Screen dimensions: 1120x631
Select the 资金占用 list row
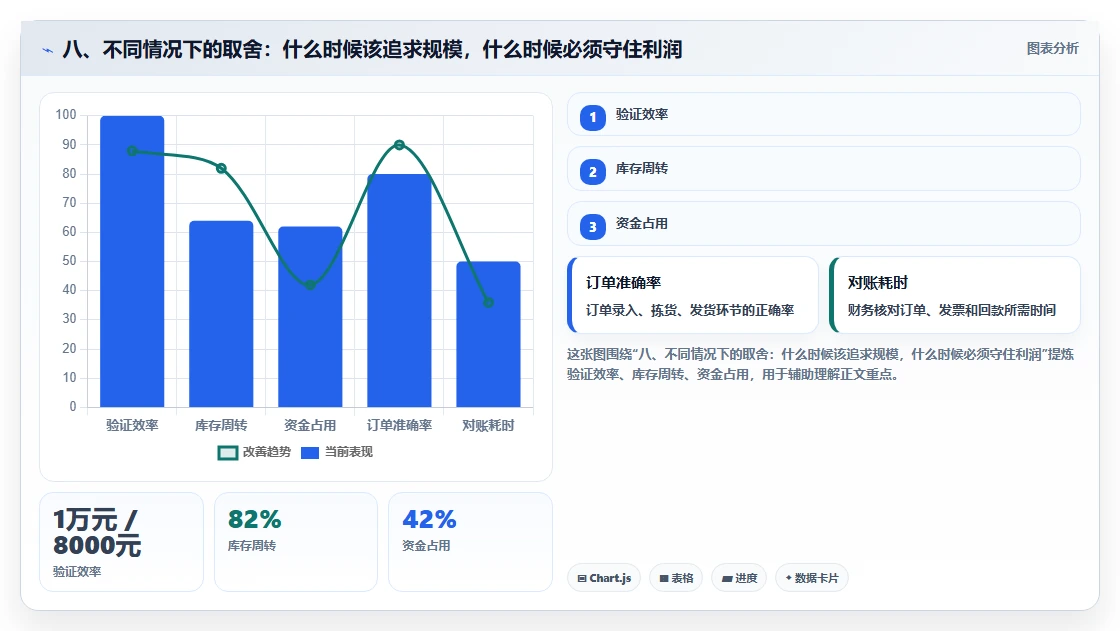(824, 224)
